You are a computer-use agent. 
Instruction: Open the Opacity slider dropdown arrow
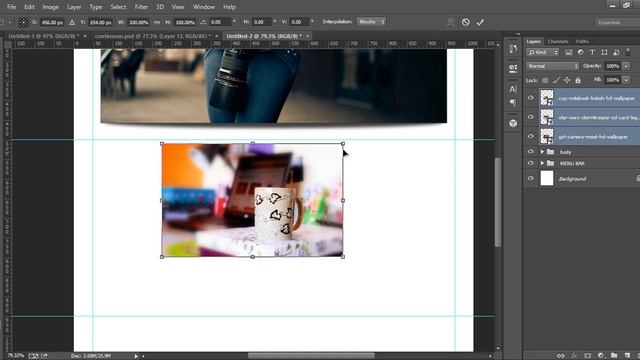(x=626, y=66)
